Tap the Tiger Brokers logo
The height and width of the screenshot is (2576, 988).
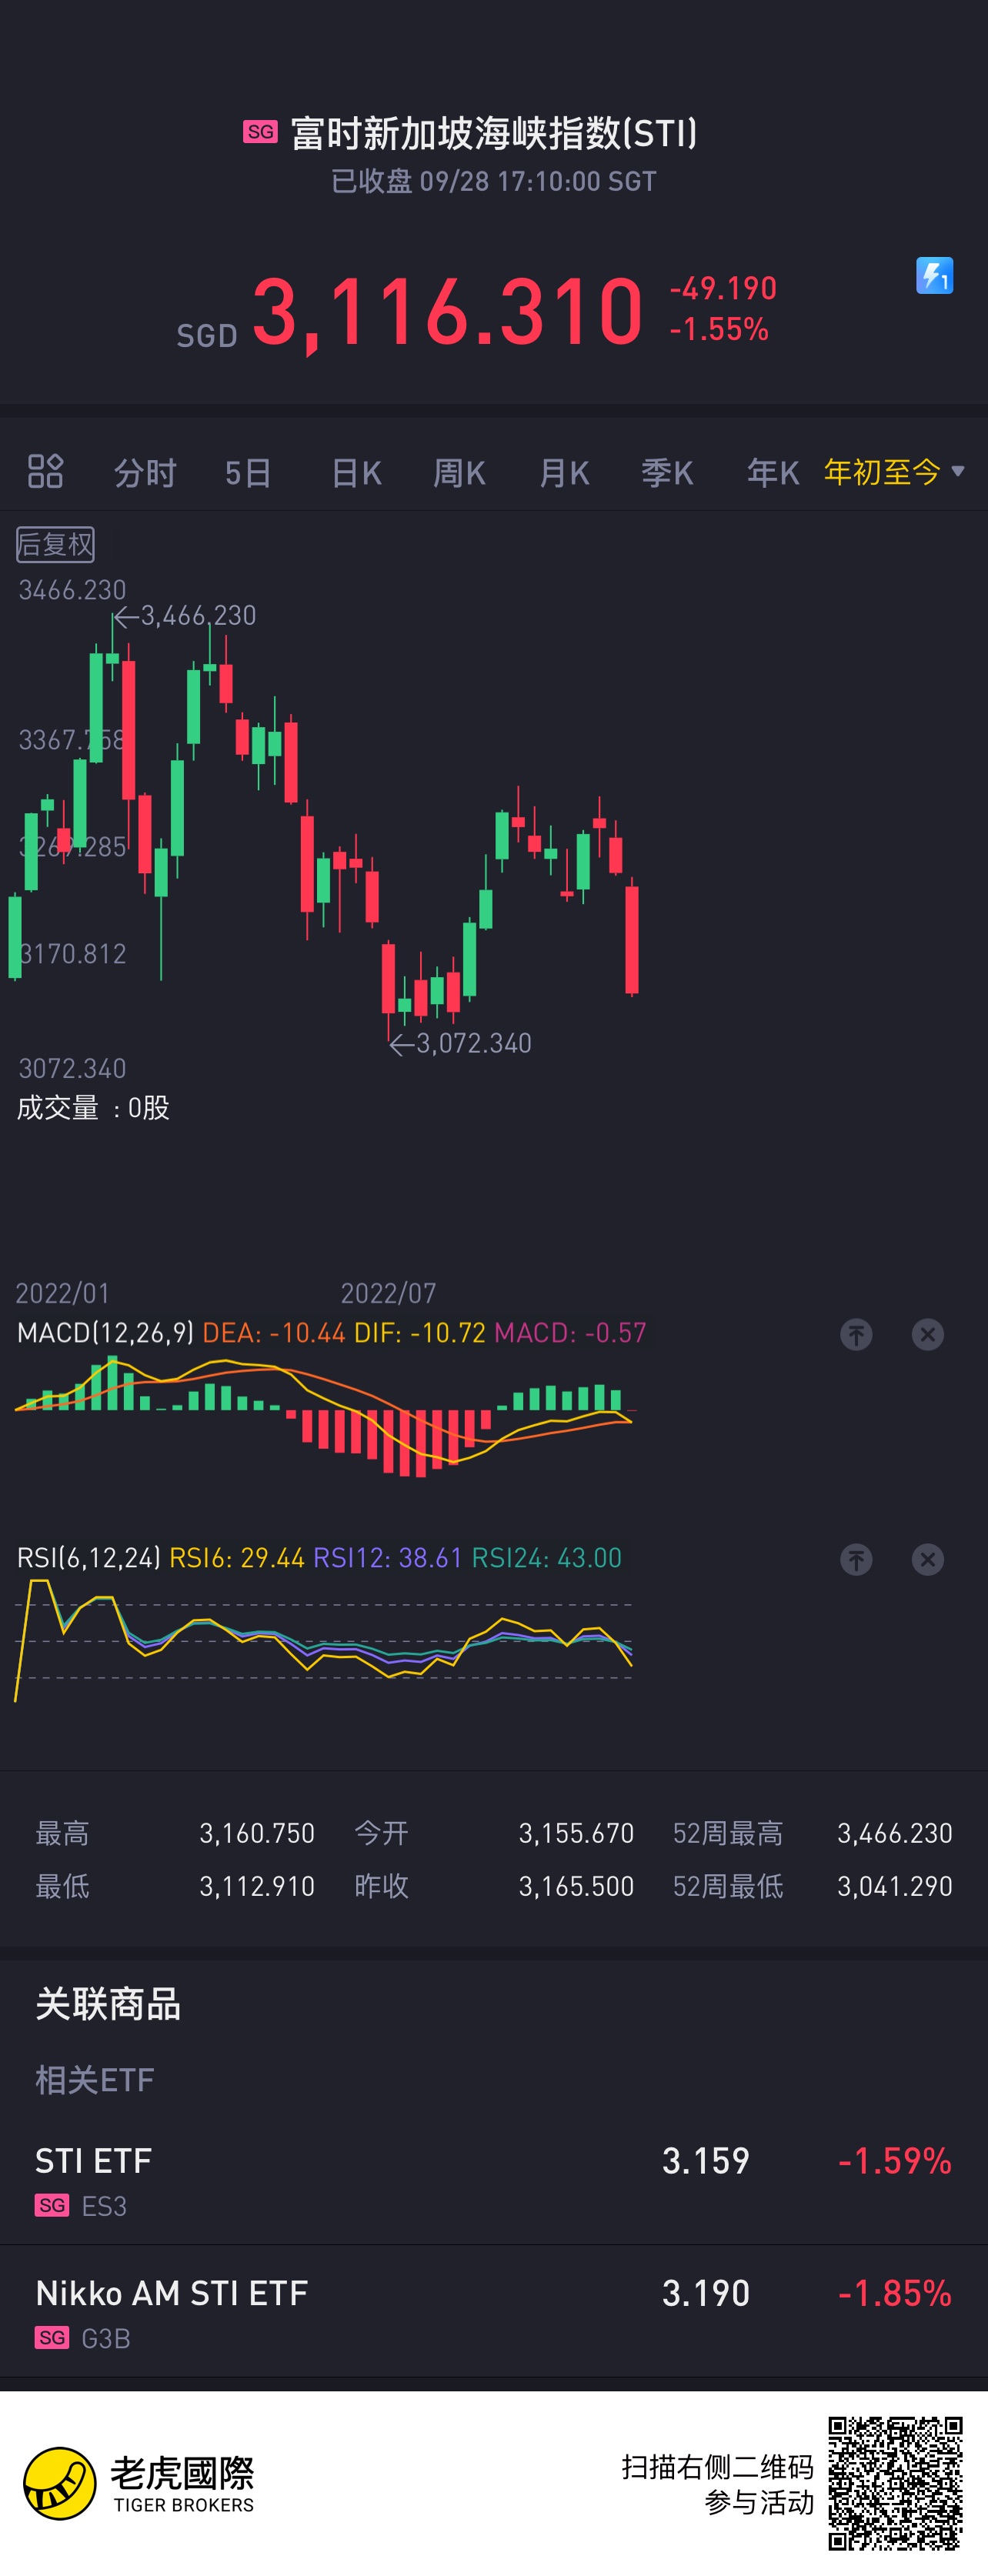(x=139, y=2483)
